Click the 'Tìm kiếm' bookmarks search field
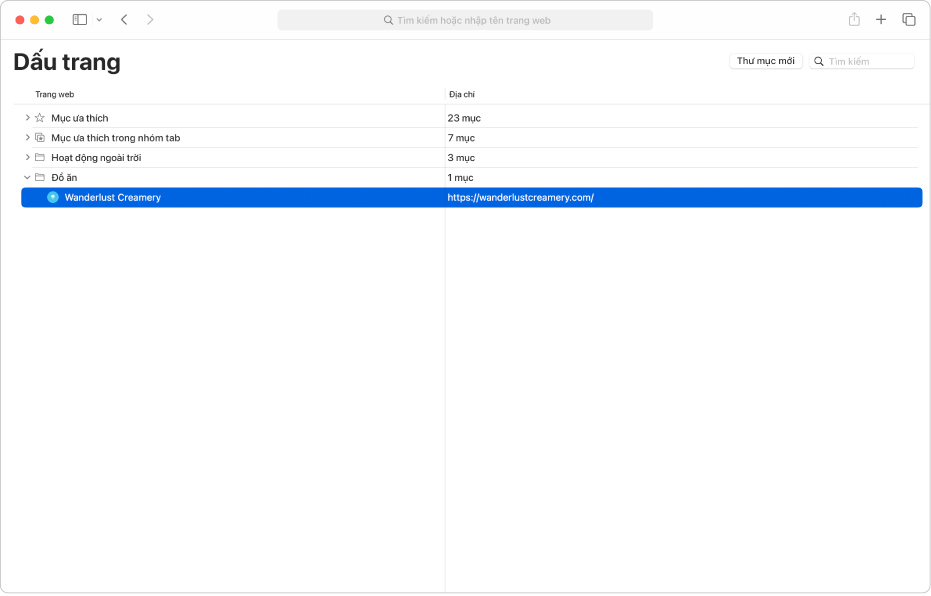This screenshot has width=931, height=596. (862, 61)
